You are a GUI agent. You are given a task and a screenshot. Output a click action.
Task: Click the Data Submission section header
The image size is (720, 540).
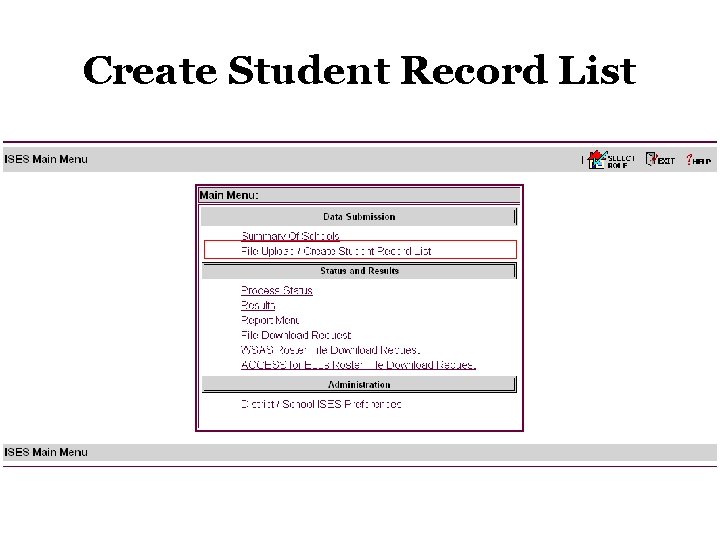click(359, 217)
